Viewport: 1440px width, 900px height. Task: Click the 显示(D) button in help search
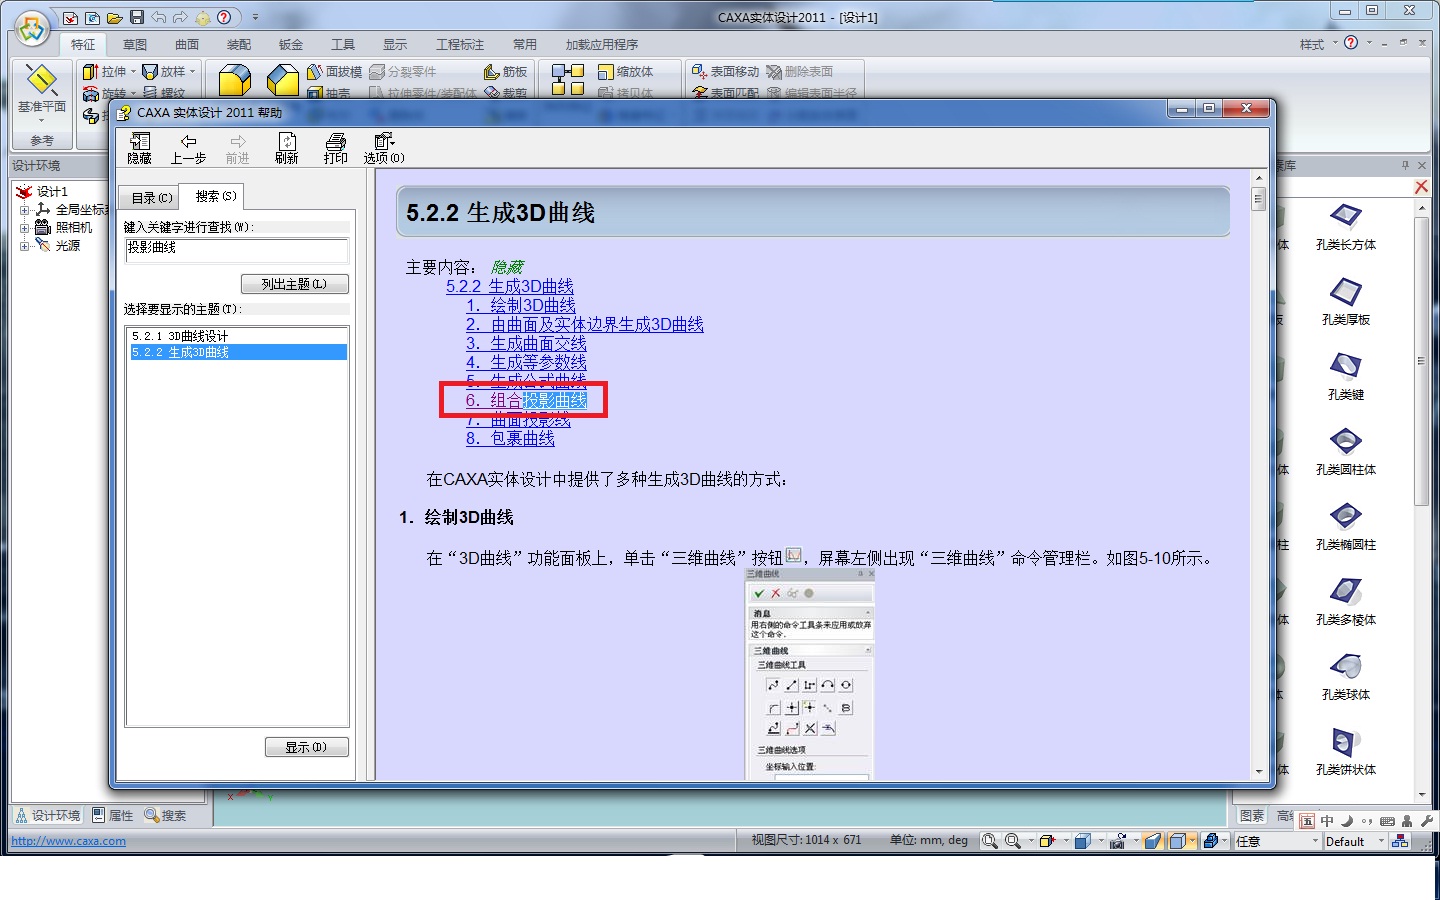pos(306,747)
